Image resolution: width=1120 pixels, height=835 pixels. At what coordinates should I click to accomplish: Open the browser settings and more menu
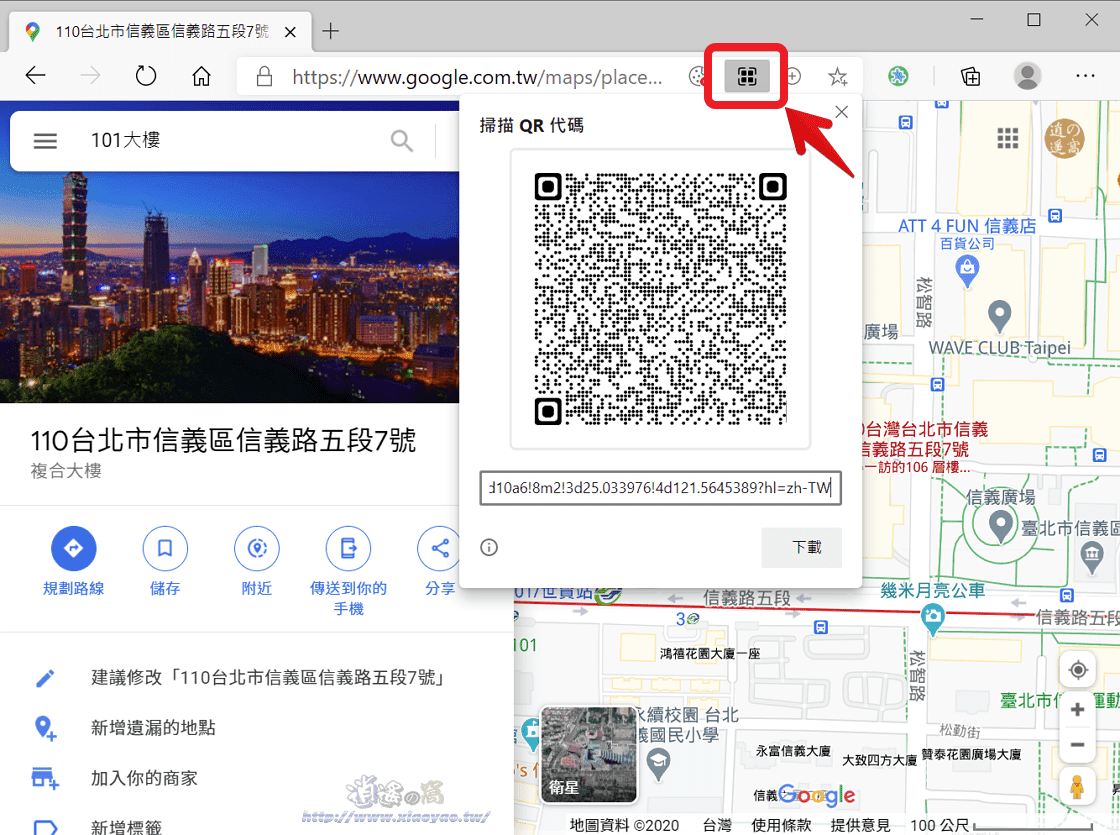[1085, 76]
